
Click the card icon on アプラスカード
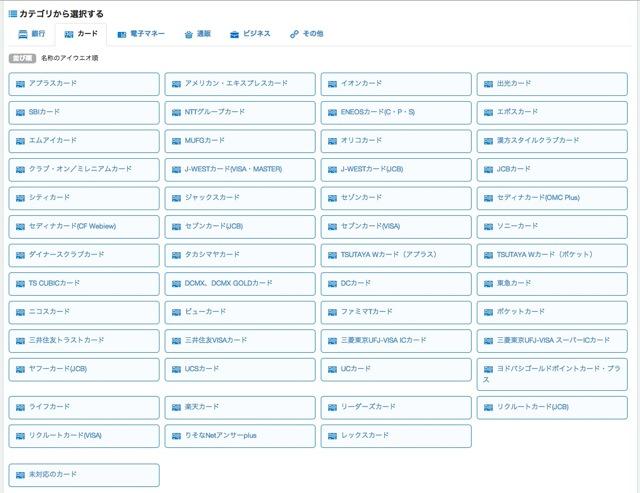[21, 83]
